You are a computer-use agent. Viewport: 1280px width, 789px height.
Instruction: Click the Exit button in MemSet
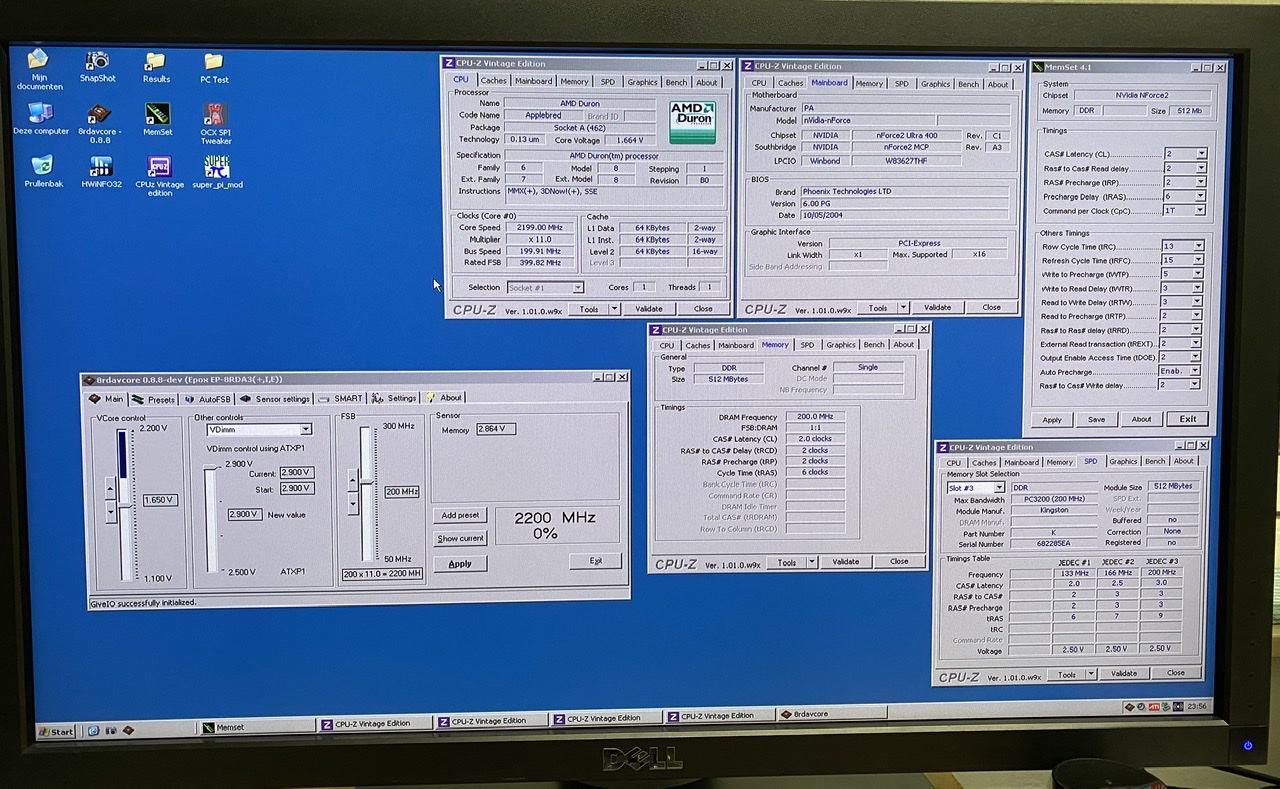(1187, 418)
